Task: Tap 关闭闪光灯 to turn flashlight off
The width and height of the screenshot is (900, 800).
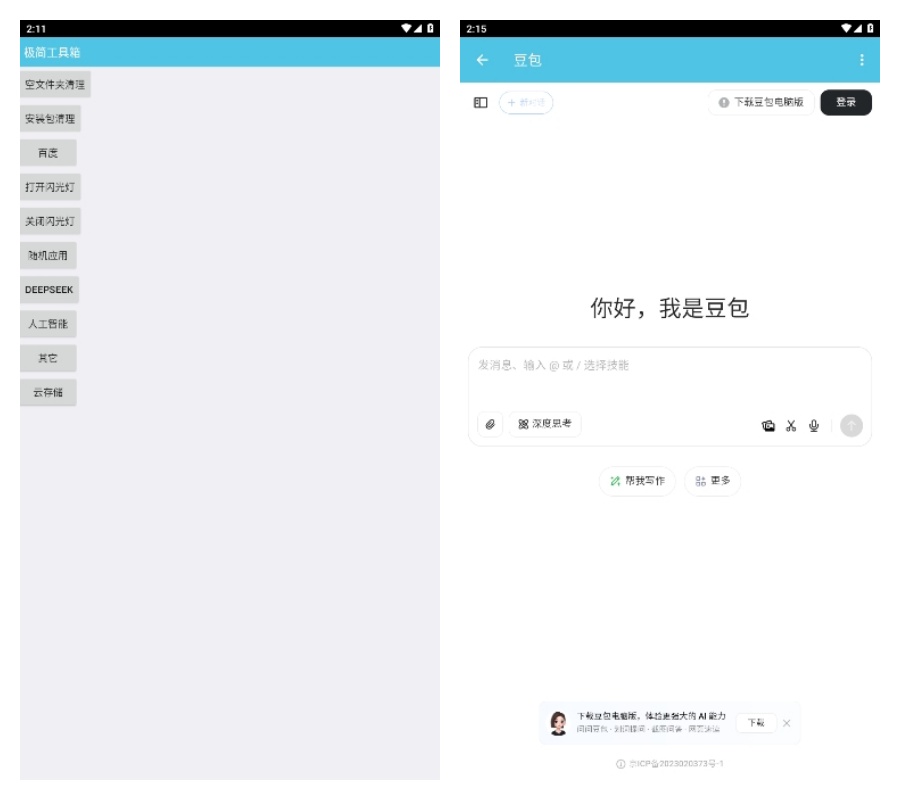Action: pos(50,222)
